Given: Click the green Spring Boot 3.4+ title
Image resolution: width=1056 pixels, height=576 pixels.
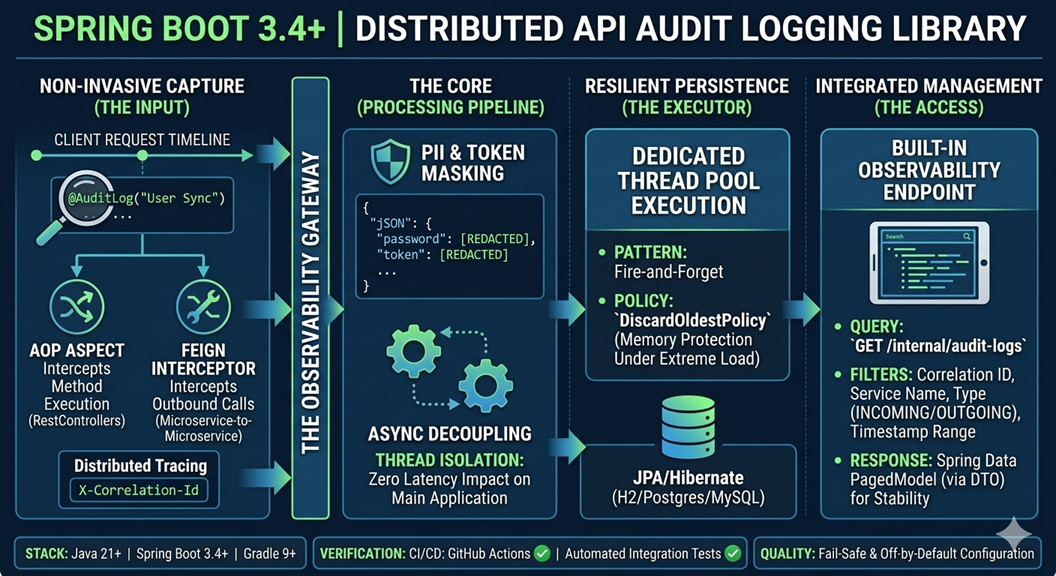Looking at the screenshot, I should [x=179, y=29].
